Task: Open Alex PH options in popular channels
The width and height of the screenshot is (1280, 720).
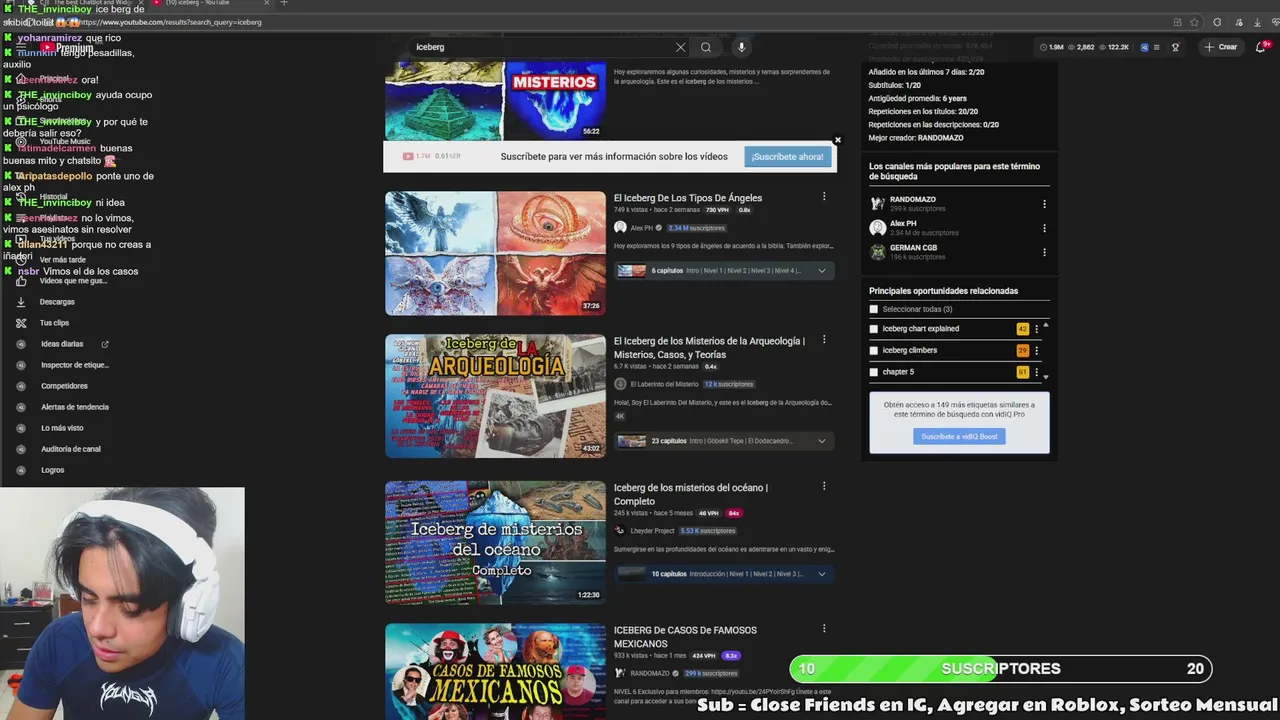Action: (1044, 228)
